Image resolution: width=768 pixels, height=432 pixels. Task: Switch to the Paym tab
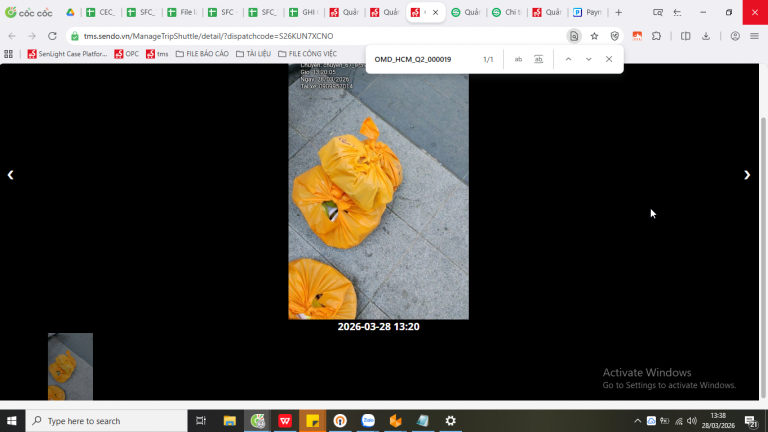tap(587, 13)
